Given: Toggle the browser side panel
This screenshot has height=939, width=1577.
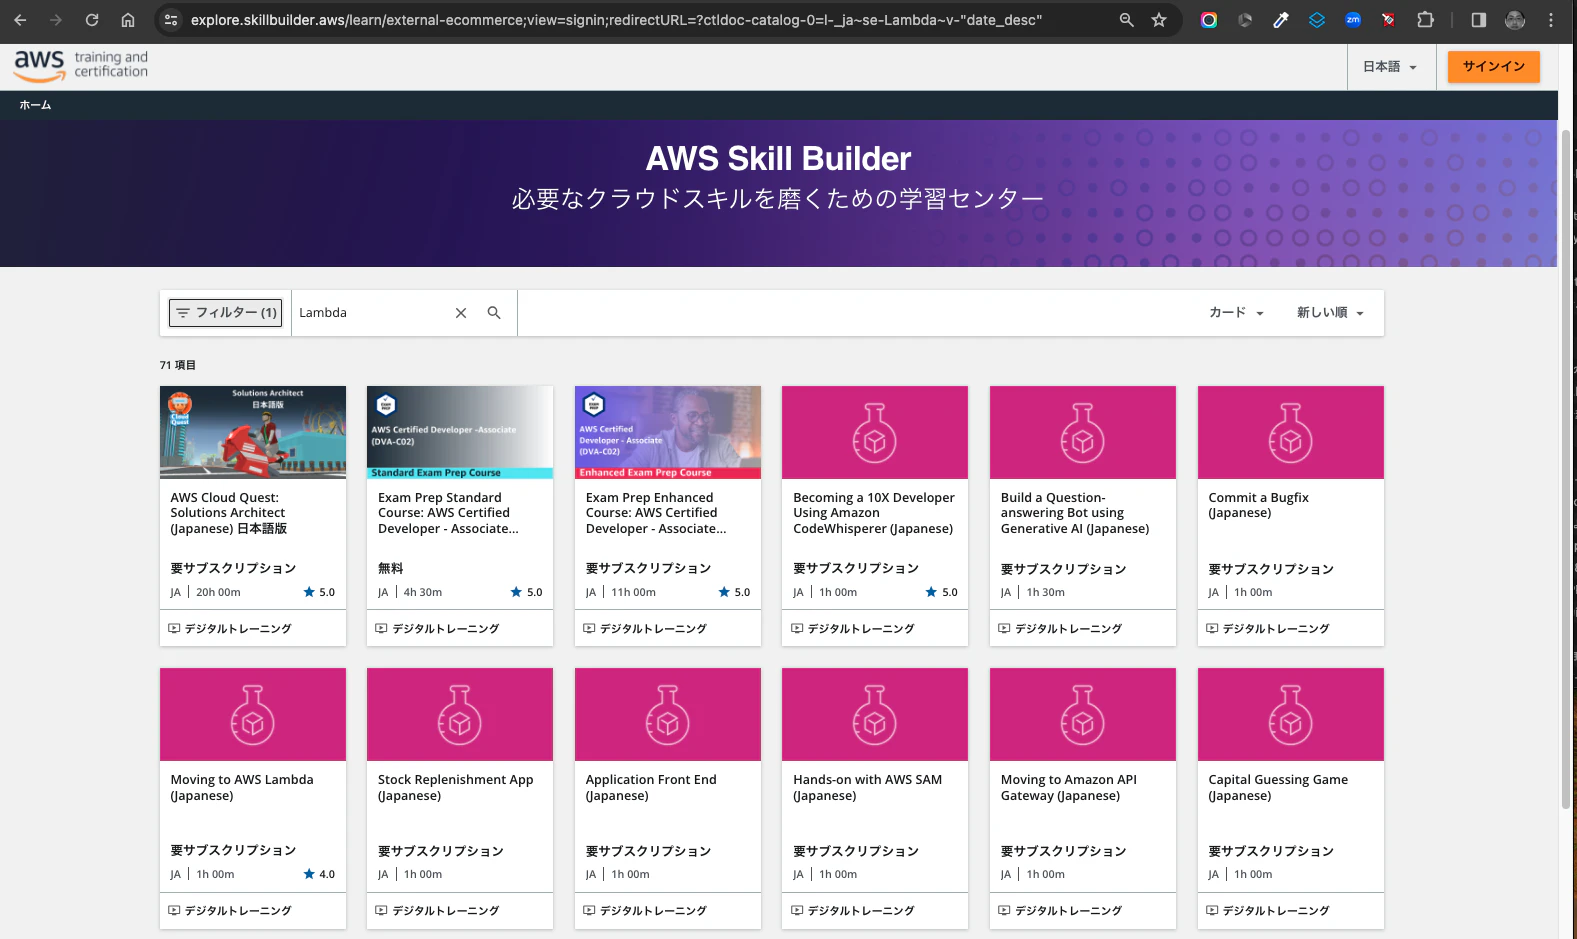Looking at the screenshot, I should [x=1478, y=20].
